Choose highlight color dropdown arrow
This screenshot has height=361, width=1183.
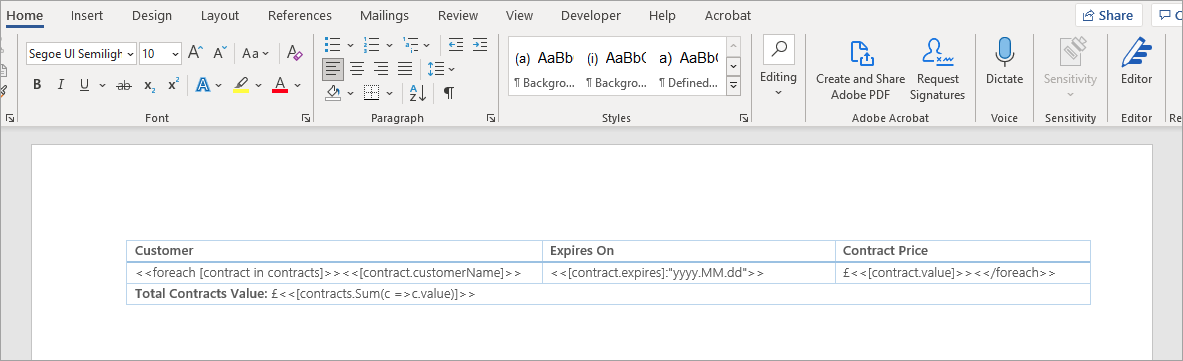click(259, 85)
